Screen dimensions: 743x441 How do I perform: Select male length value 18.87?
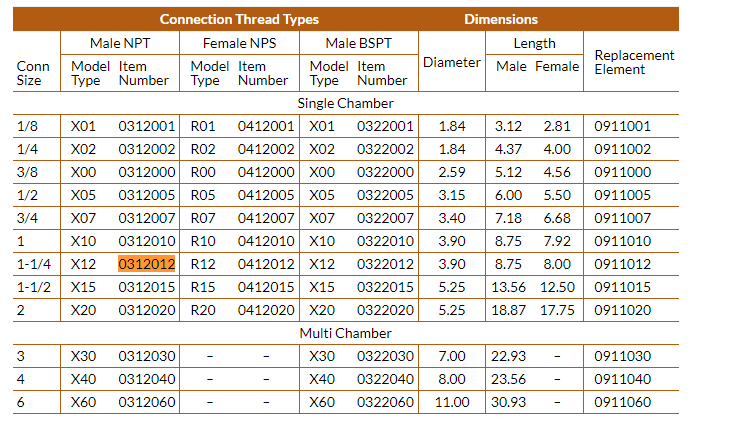click(x=508, y=310)
